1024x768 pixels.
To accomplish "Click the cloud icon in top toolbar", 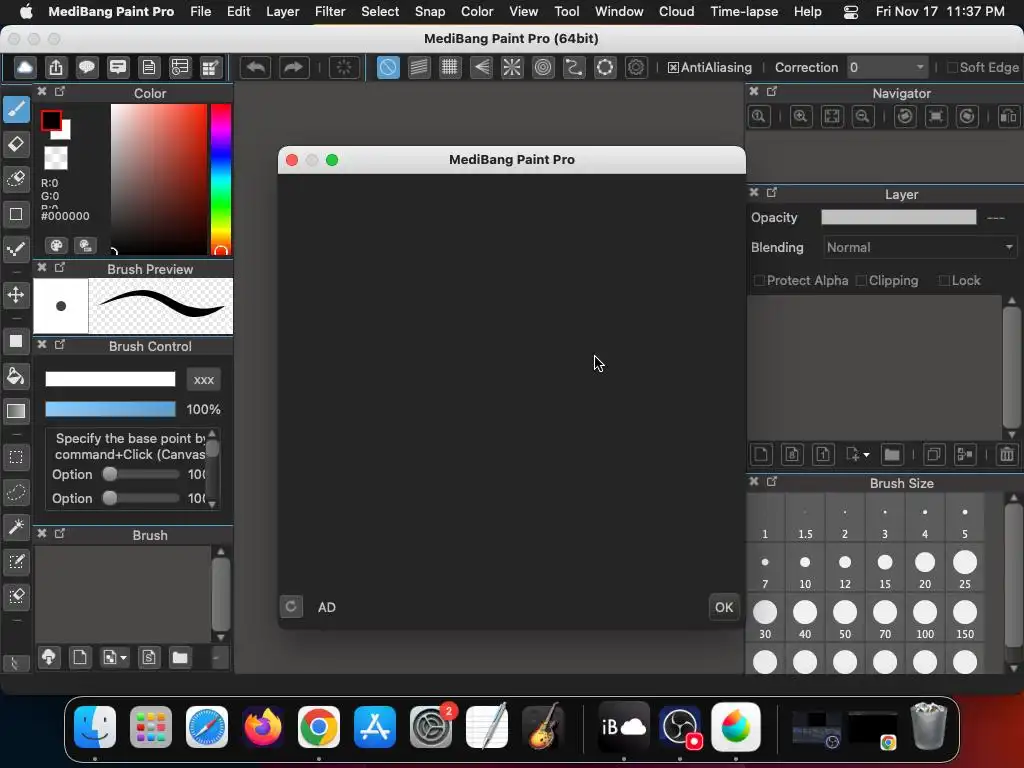I will coord(25,67).
